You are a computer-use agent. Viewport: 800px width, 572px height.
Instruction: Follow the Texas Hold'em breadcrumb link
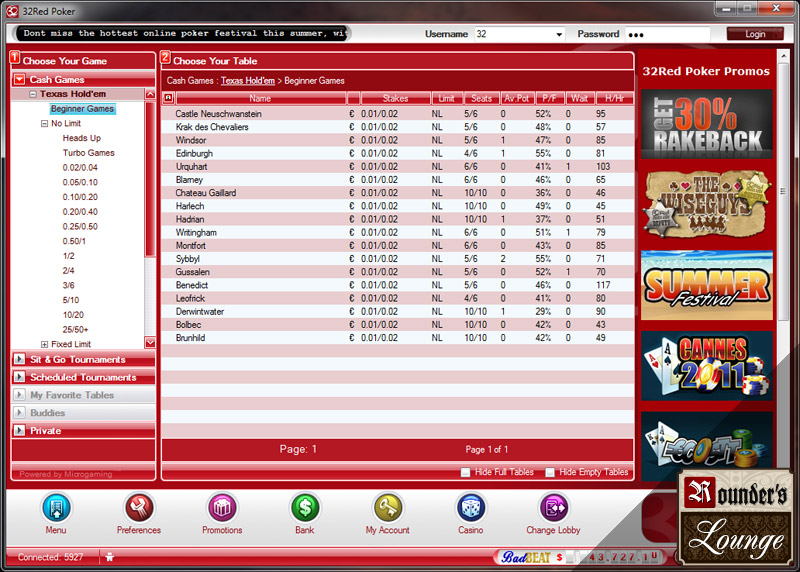pyautogui.click(x=247, y=81)
